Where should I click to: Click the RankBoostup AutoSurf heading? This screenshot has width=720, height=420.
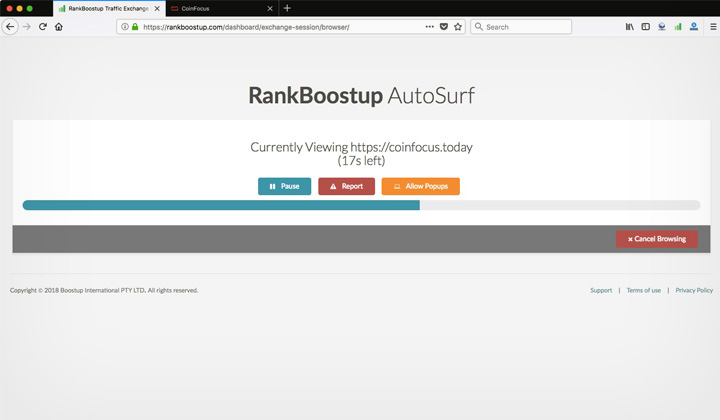tap(361, 95)
